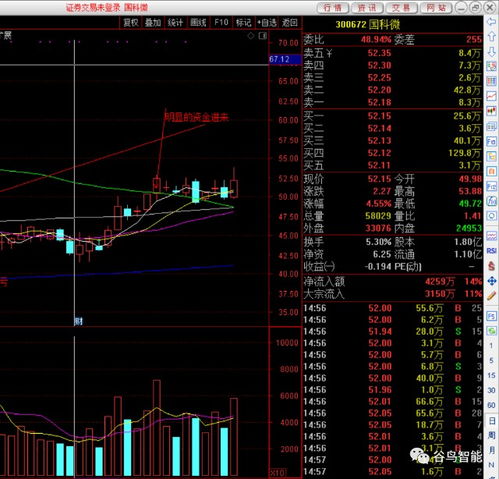Click the +自选 add to watchlist button
Screen dimensions: 499x479
pyautogui.click(x=267, y=23)
